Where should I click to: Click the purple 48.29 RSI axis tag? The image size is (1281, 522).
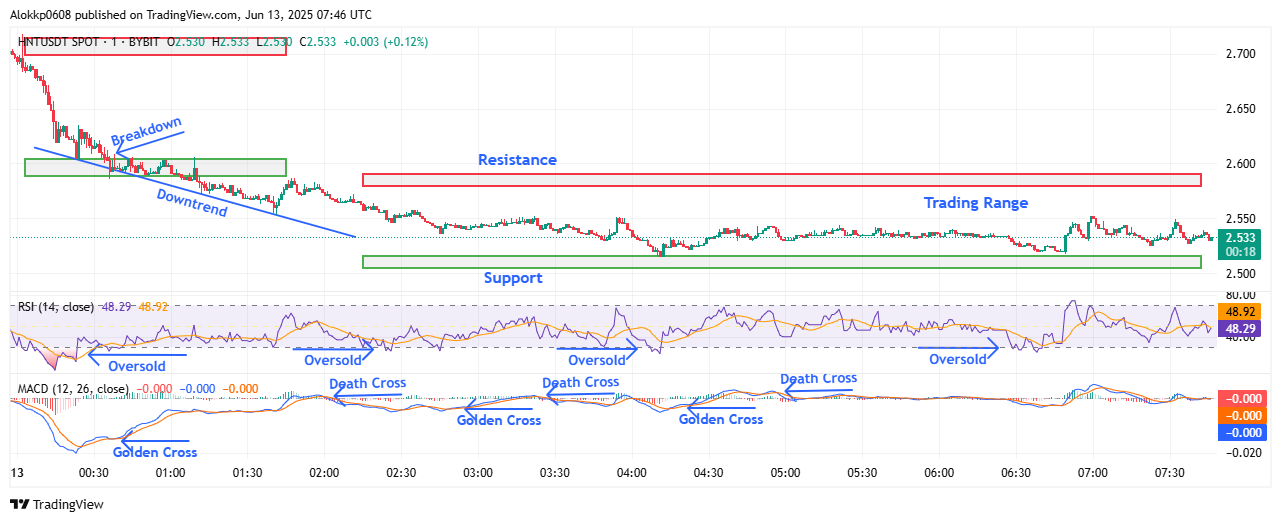click(x=1238, y=328)
